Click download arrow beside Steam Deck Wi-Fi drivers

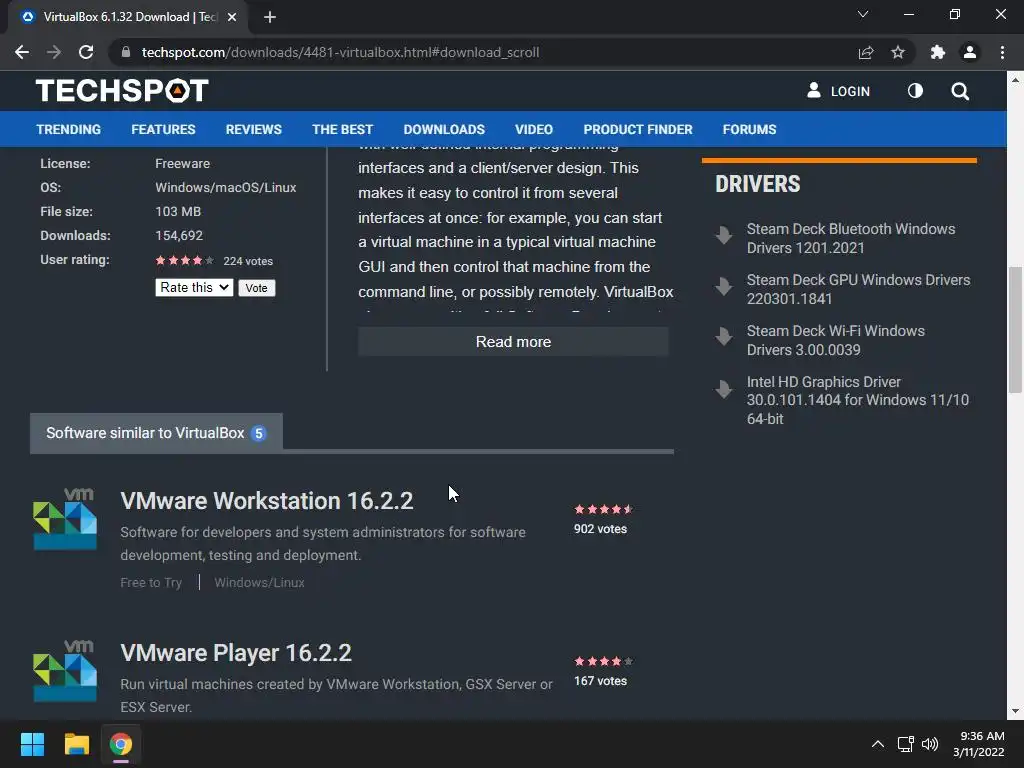(724, 336)
